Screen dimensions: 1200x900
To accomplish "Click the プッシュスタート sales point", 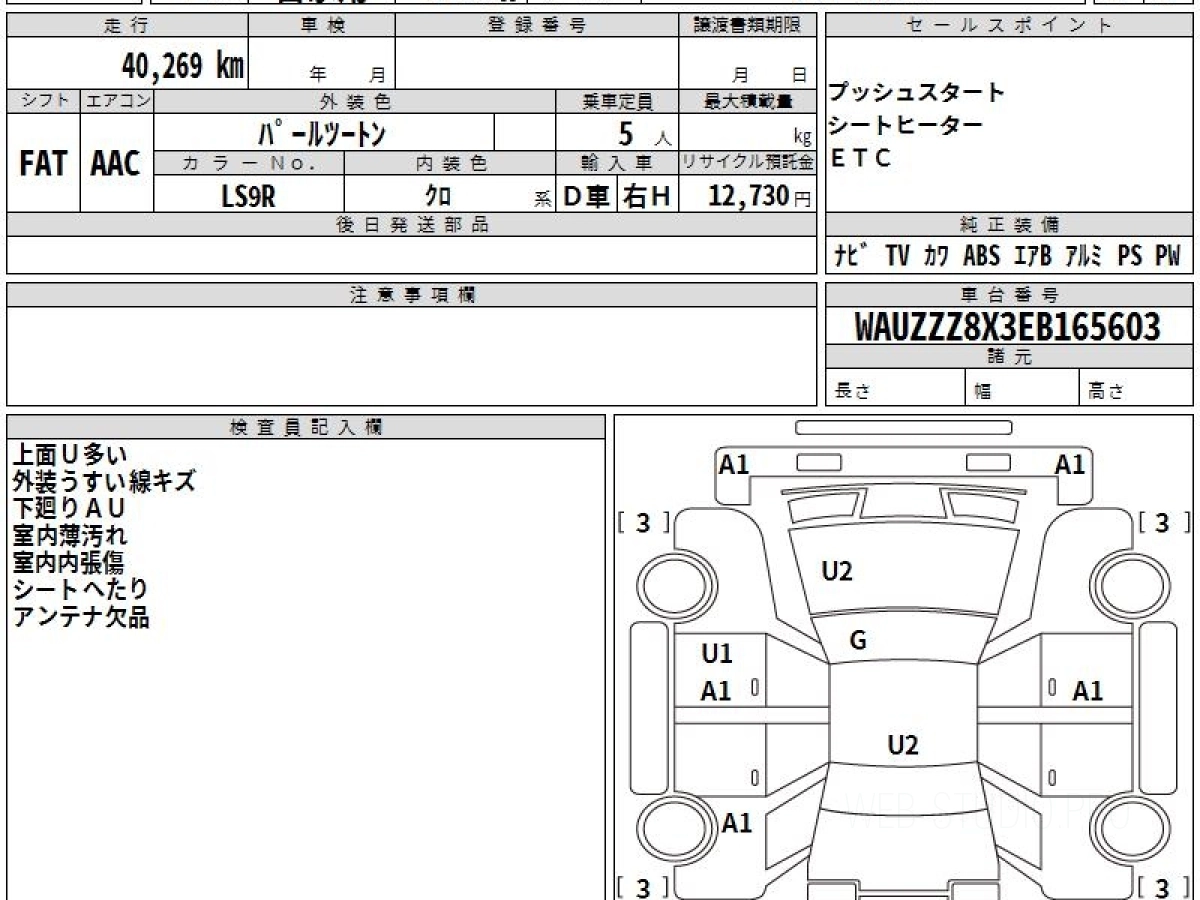I will point(916,92).
